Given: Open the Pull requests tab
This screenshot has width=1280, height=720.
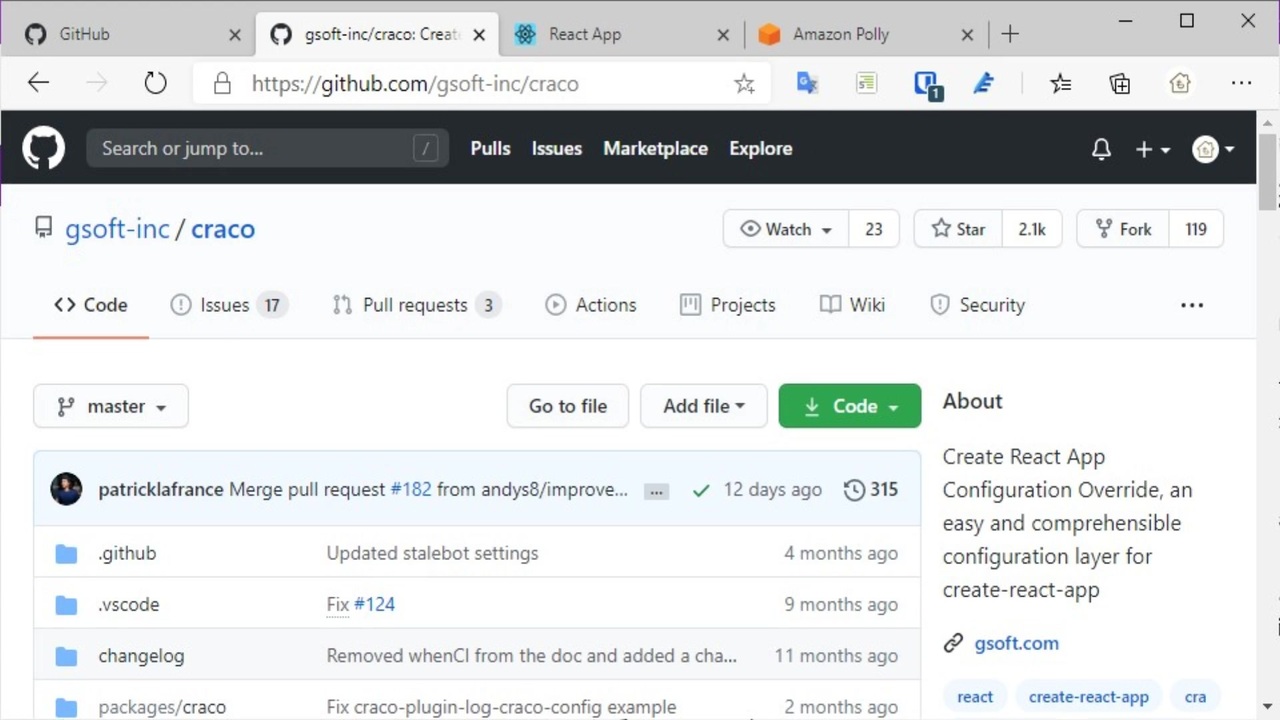Looking at the screenshot, I should pyautogui.click(x=415, y=305).
